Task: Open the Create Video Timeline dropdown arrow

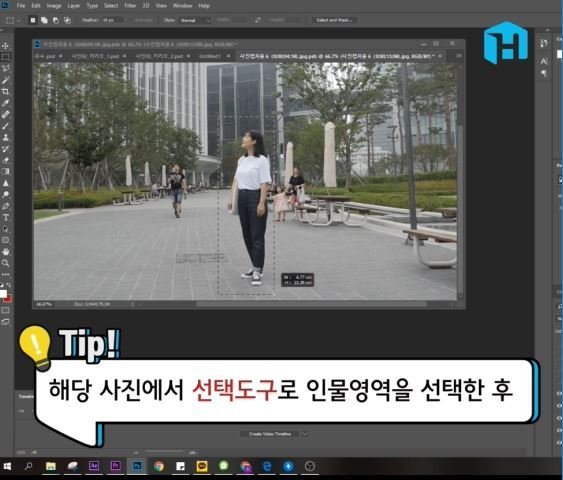Action: (305, 434)
